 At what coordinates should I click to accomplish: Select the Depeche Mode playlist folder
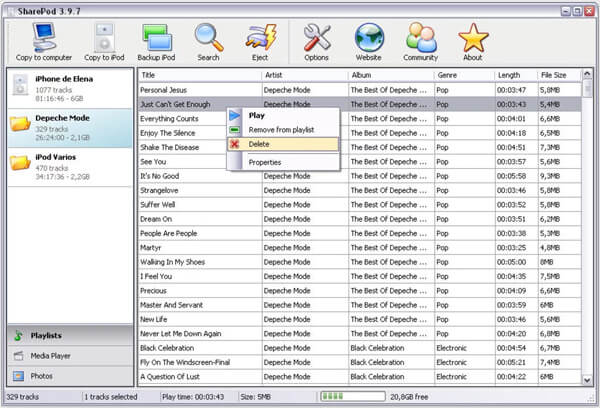[70, 128]
